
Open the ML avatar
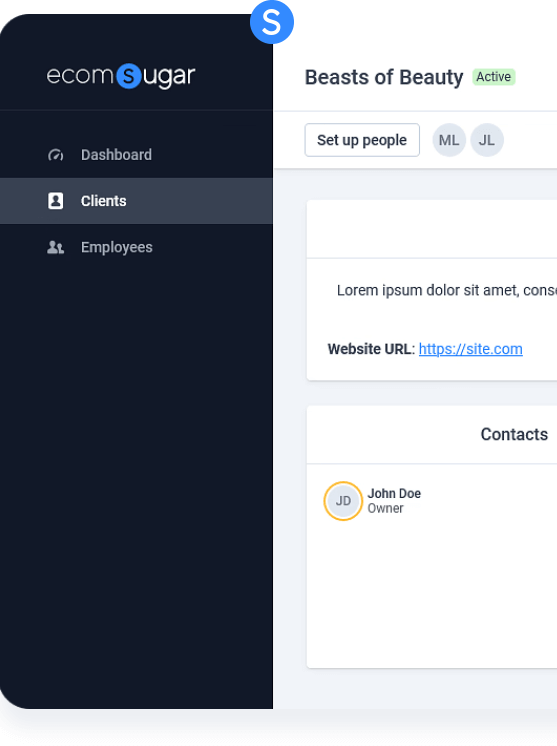449,140
